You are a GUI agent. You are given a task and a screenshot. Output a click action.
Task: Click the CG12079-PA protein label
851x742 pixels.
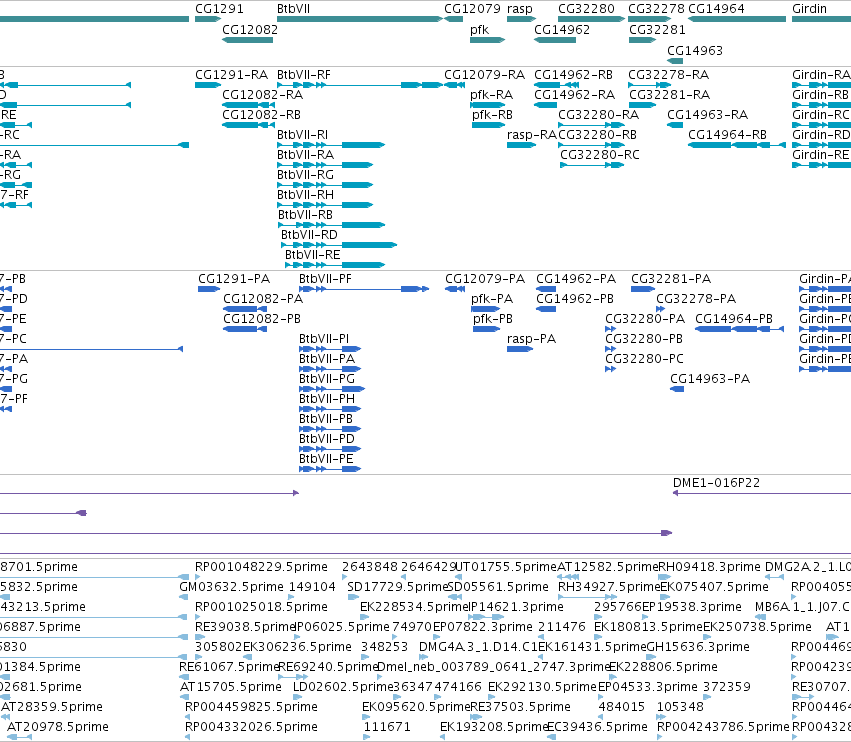[485, 278]
